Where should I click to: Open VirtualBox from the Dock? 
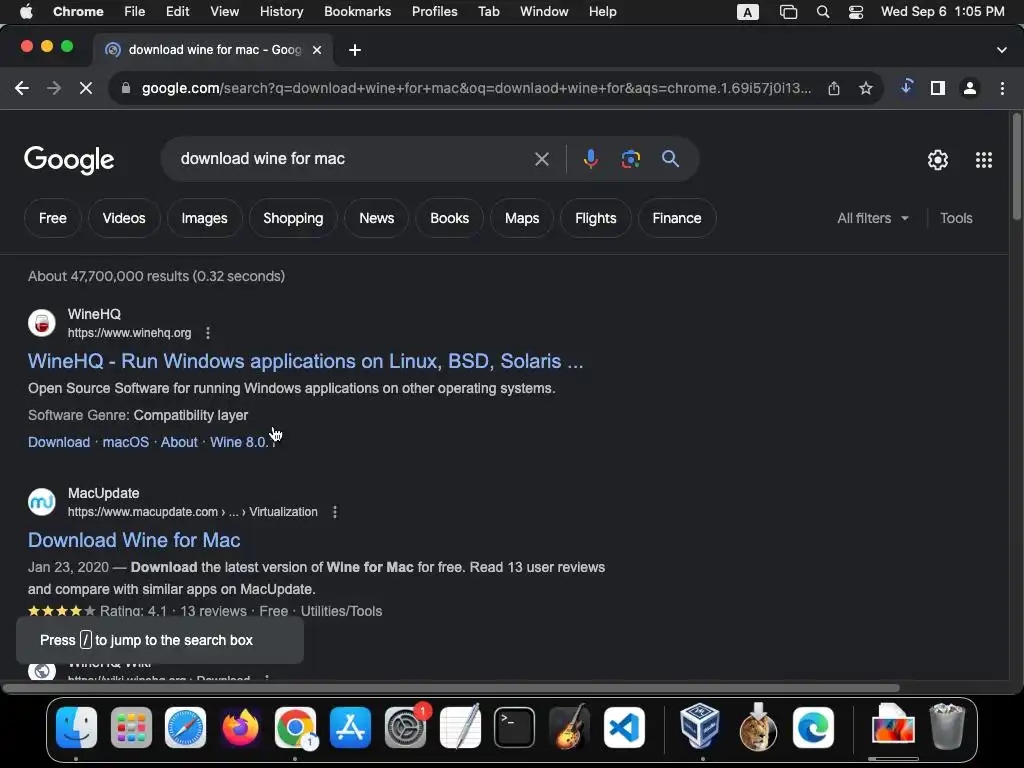(700, 726)
